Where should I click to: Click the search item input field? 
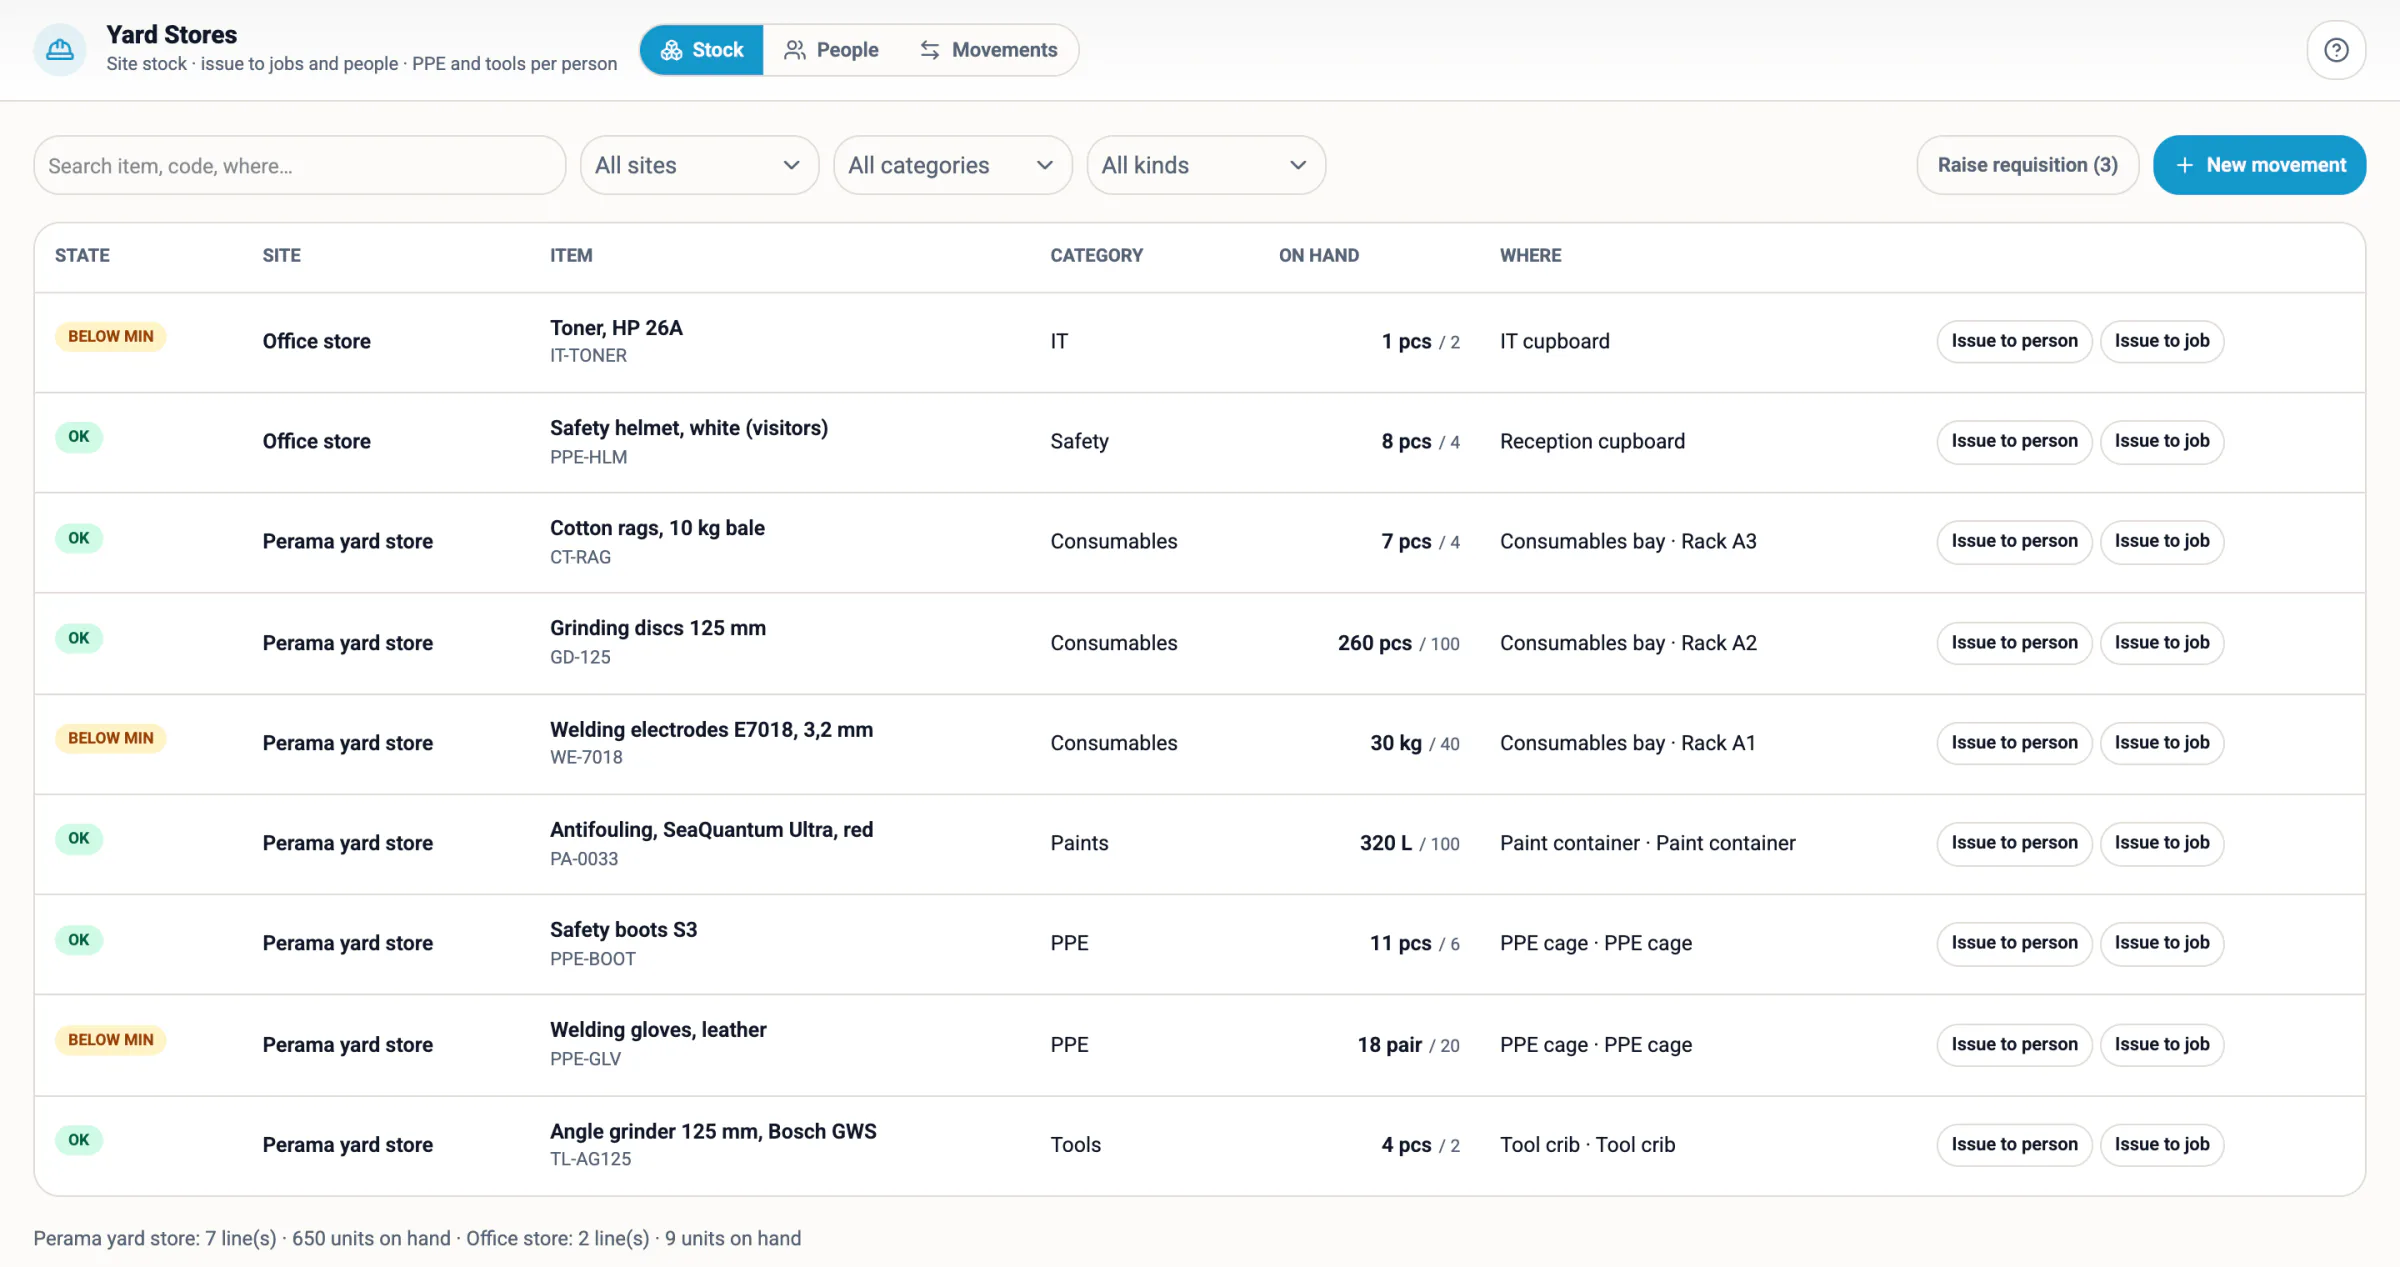299,165
